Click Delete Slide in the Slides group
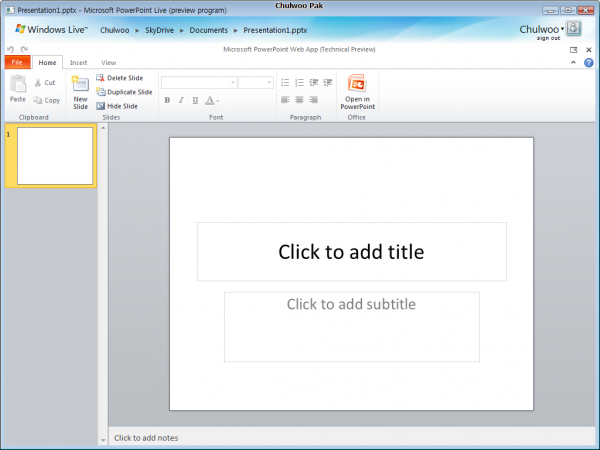 [x=119, y=78]
